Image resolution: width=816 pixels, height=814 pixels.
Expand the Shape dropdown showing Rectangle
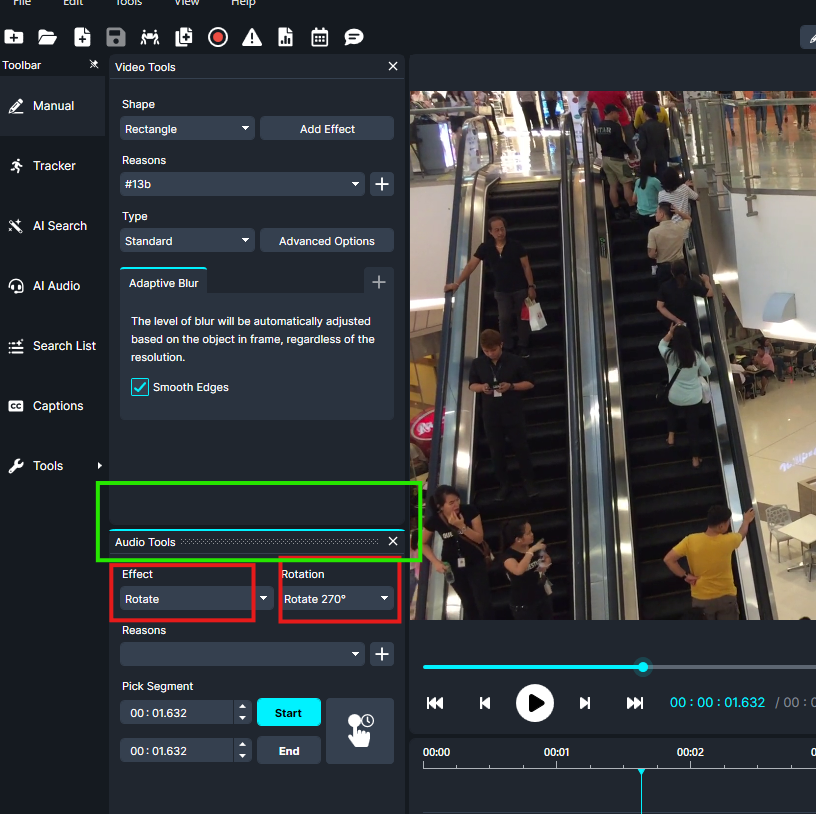click(x=188, y=129)
